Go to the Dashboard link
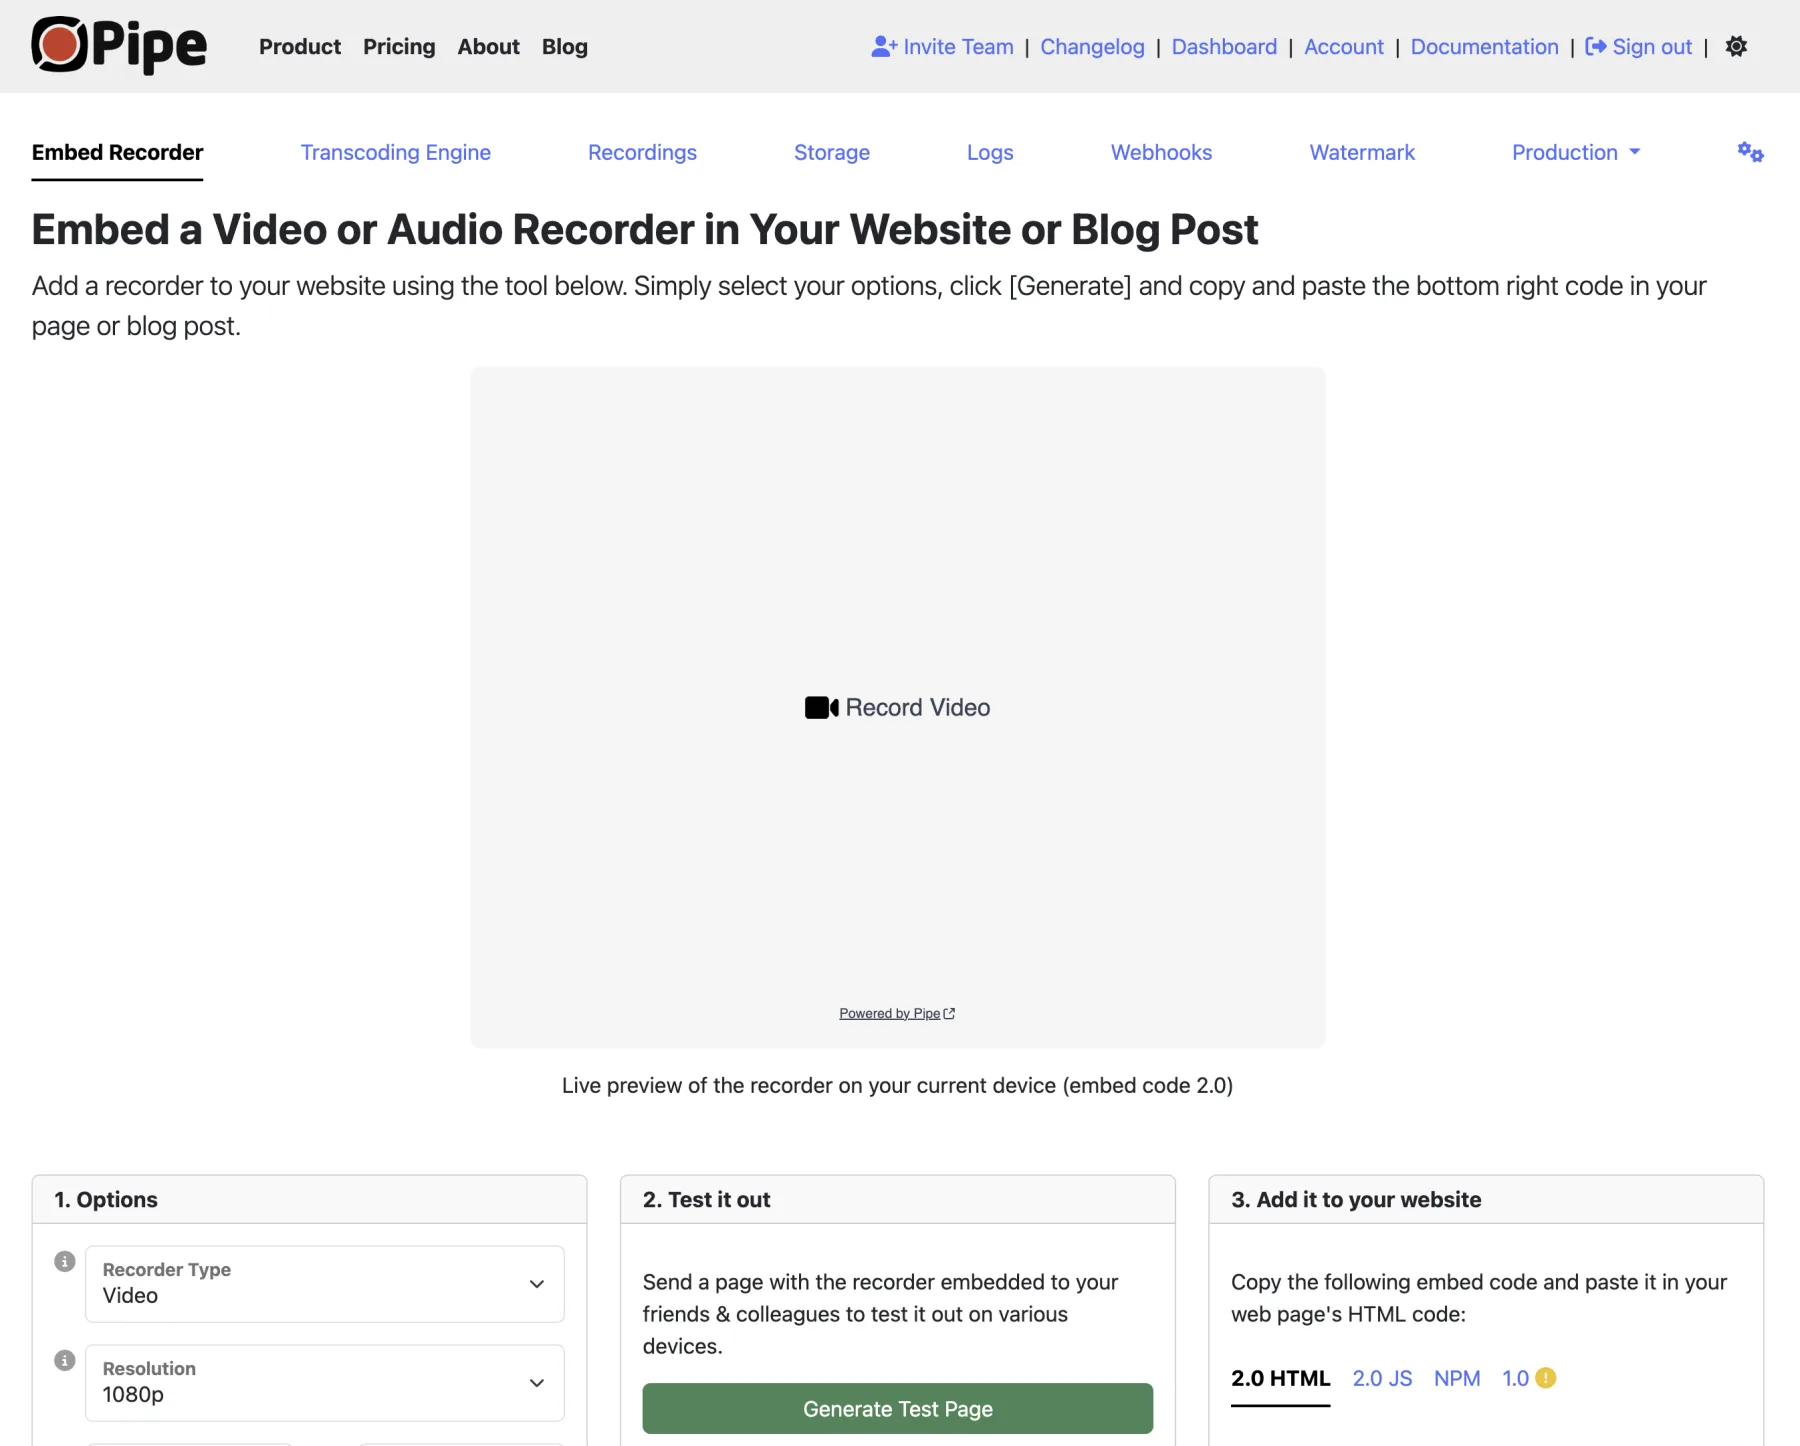Viewport: 1800px width, 1446px height. (1224, 47)
